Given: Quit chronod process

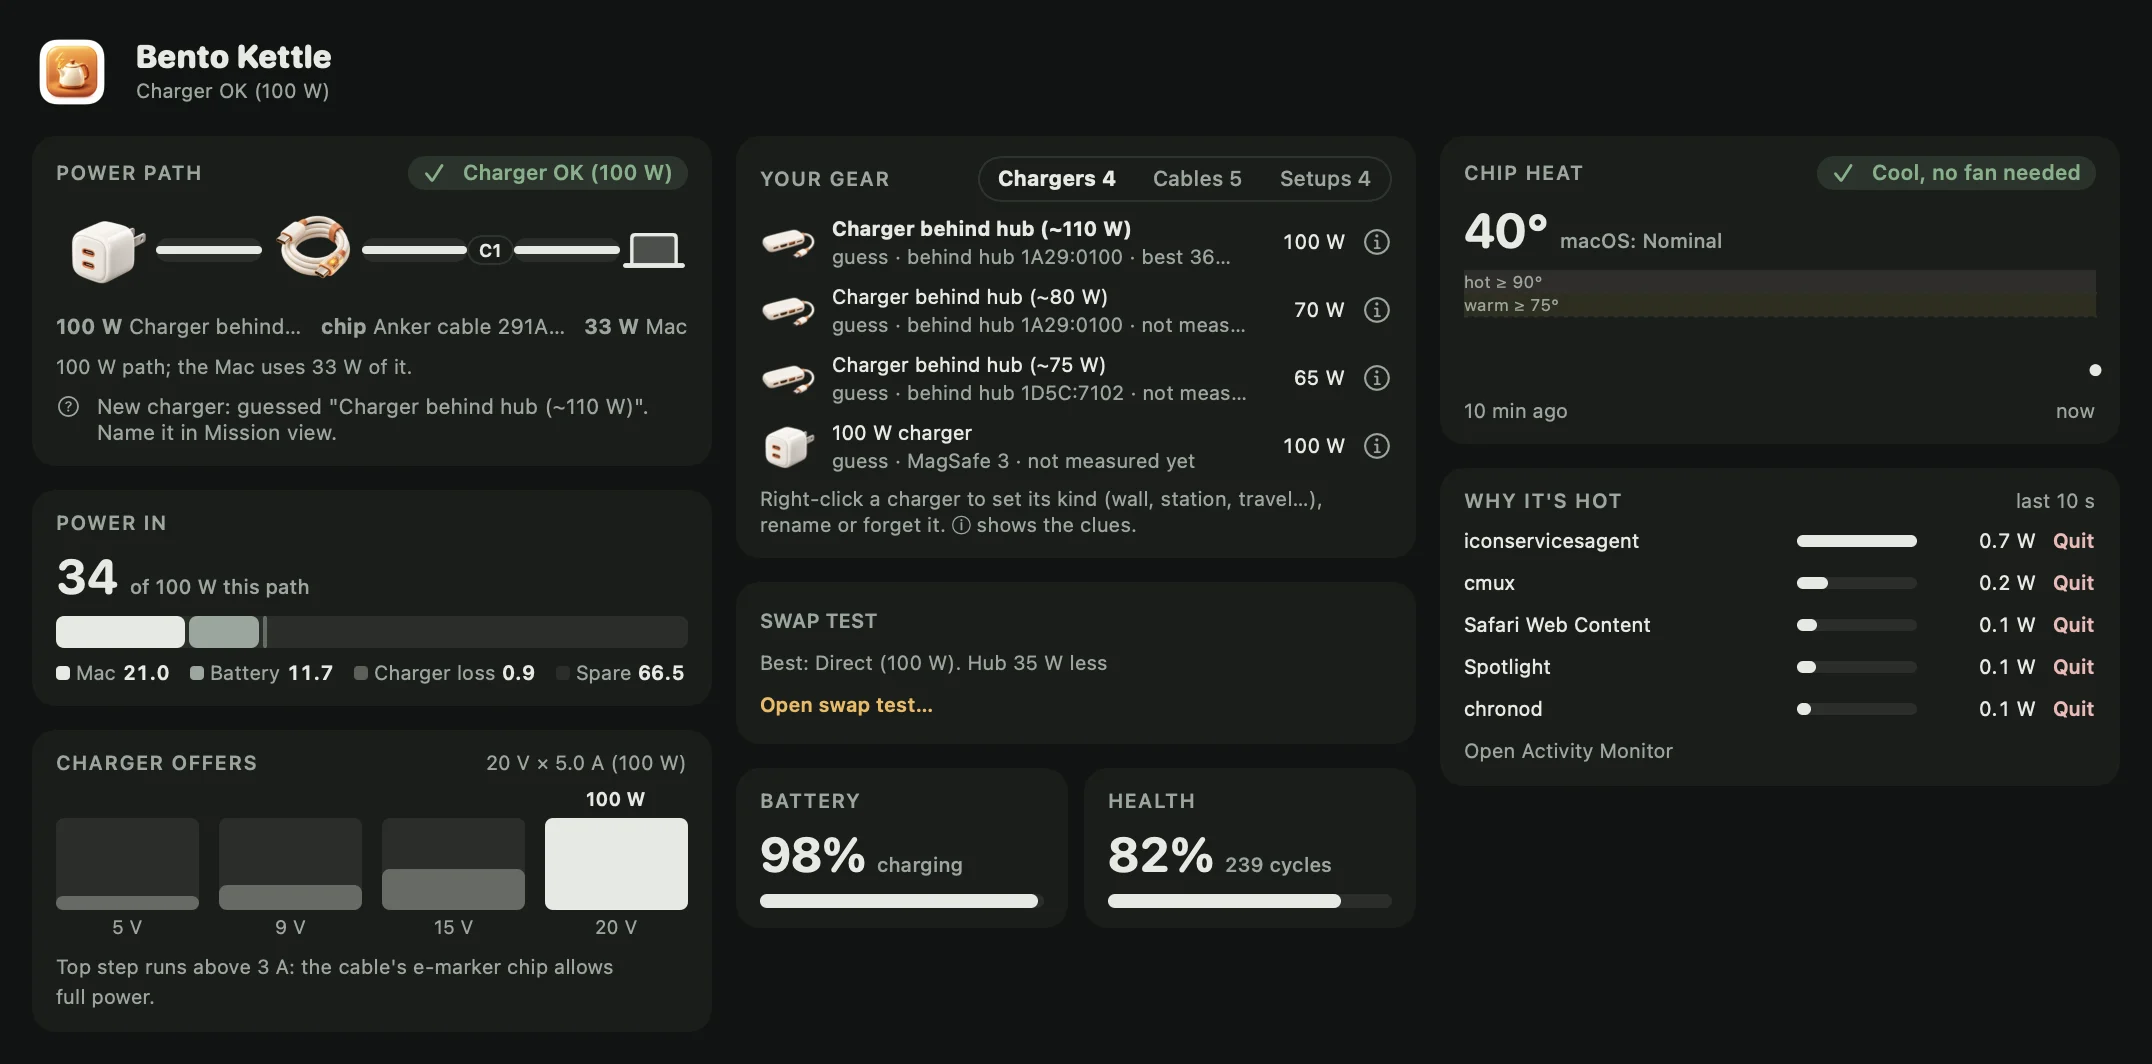Looking at the screenshot, I should pyautogui.click(x=2073, y=709).
